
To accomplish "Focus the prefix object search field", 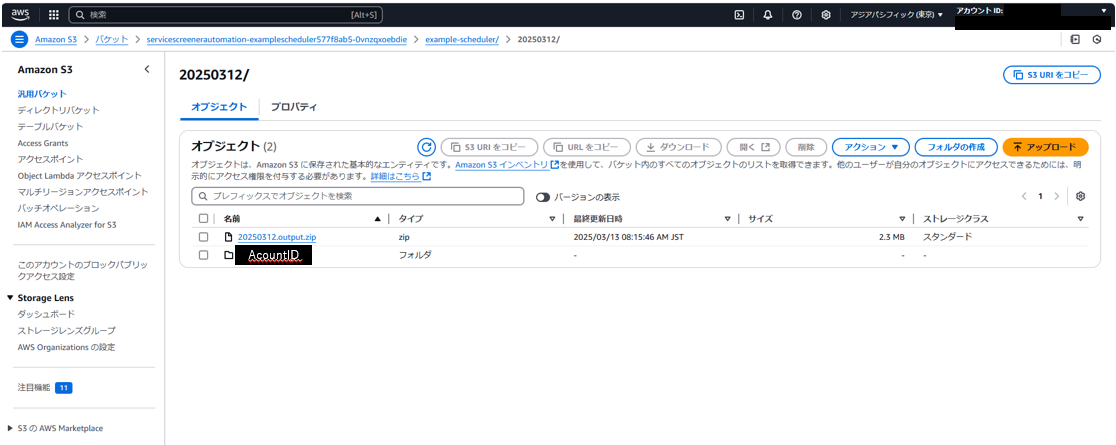I will [358, 197].
